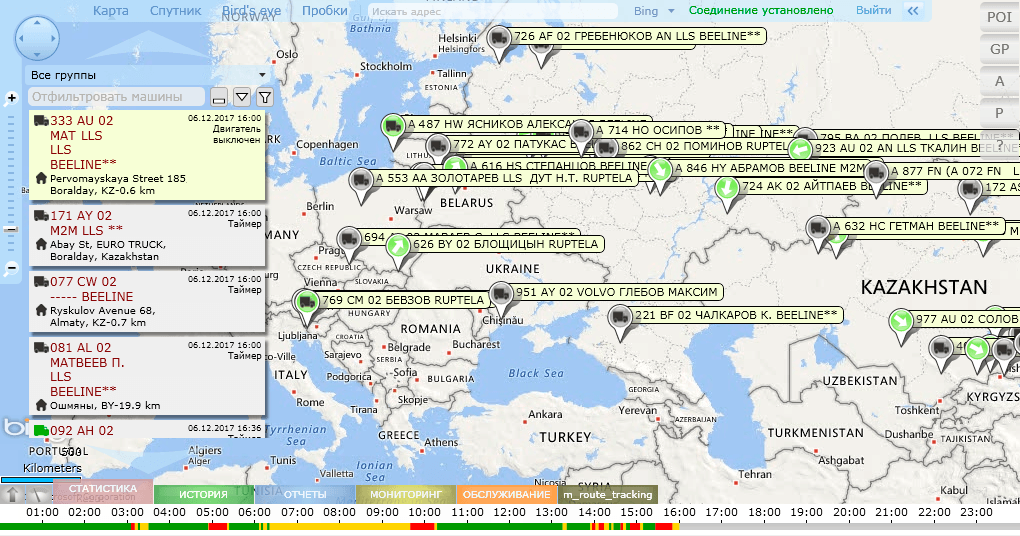Screen dimensions: 1020x536
Task: Open the GP side panel
Action: (x=999, y=49)
